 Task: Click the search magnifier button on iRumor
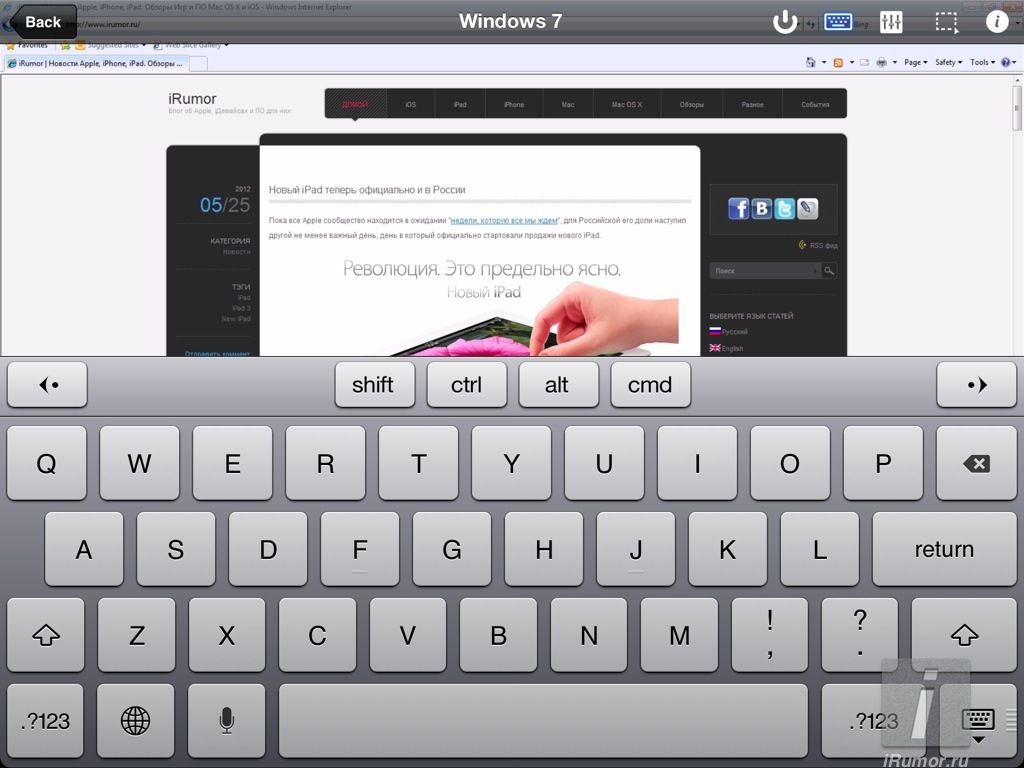[x=829, y=270]
